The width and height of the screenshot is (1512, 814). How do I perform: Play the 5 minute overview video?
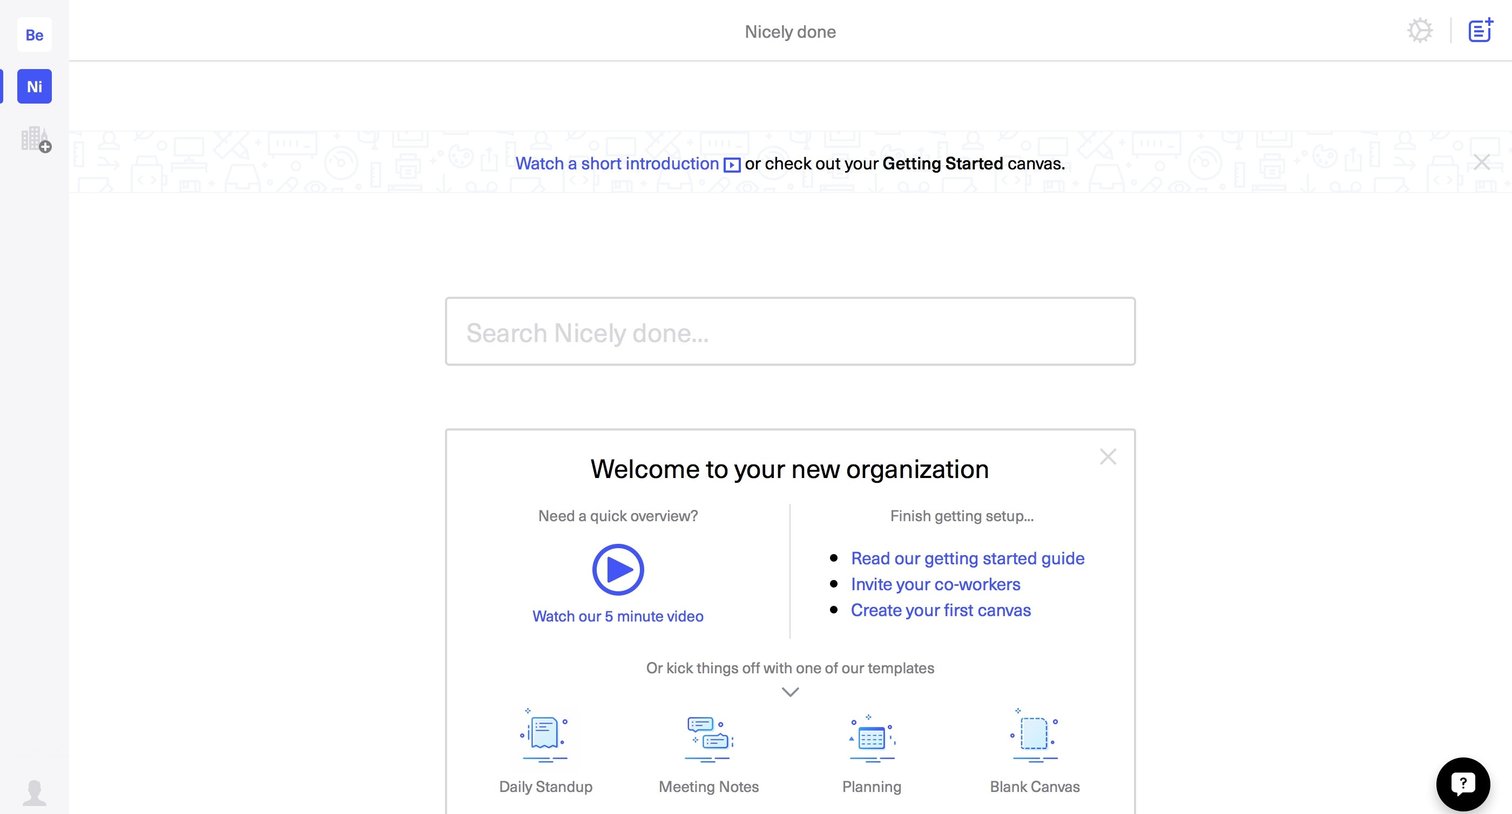pyautogui.click(x=618, y=570)
